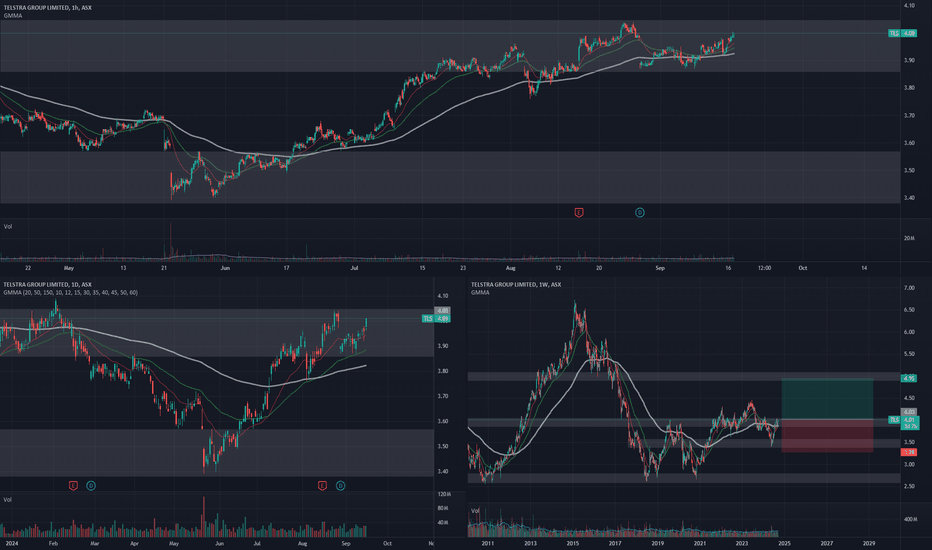Viewport: 932px width, 550px height.
Task: Click the 'Jul' date label on the 1h time axis
Action: click(354, 268)
